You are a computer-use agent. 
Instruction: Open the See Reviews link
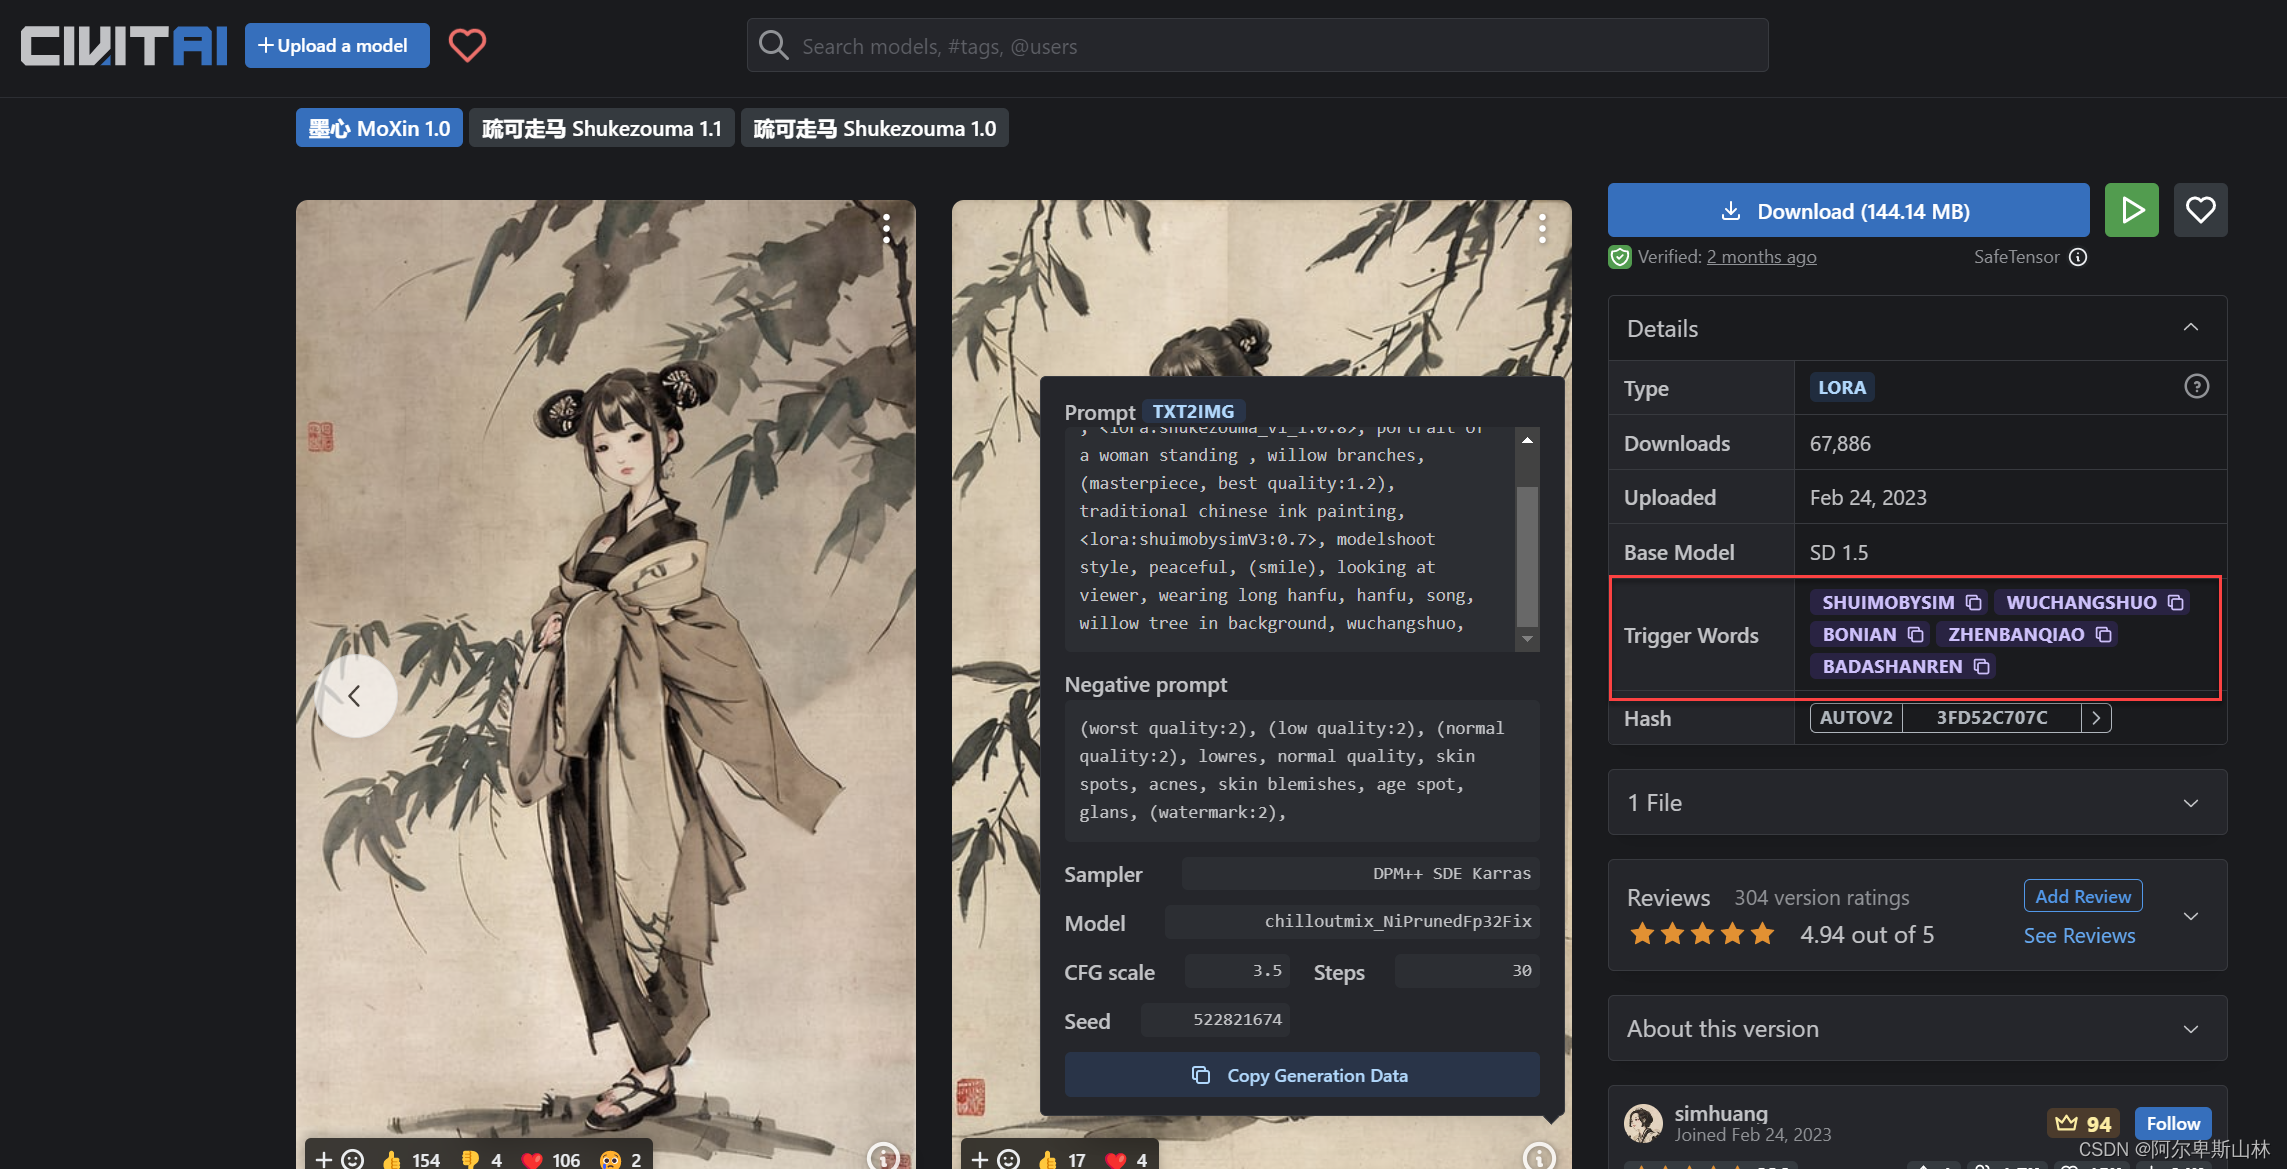(x=2079, y=936)
